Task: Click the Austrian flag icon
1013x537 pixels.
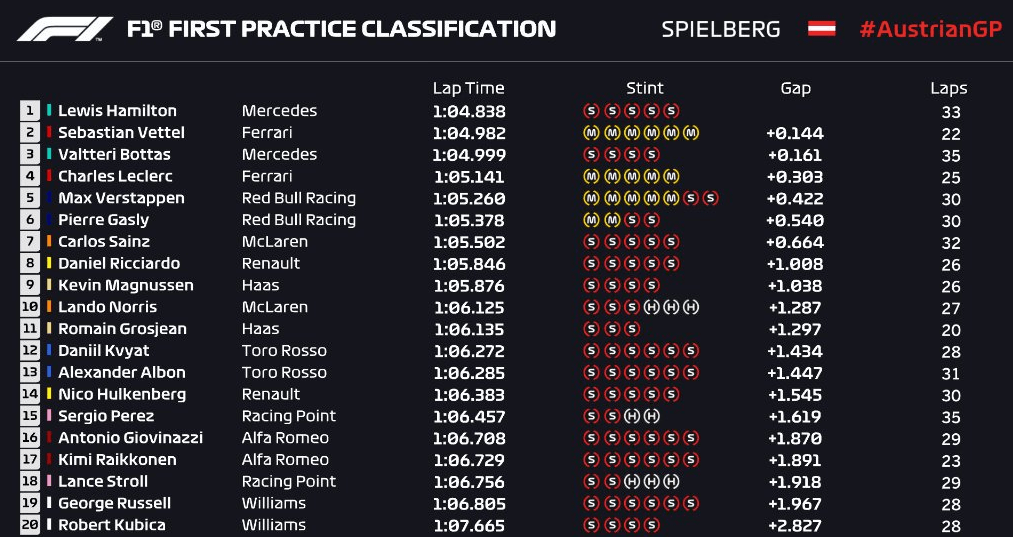Action: (x=821, y=29)
